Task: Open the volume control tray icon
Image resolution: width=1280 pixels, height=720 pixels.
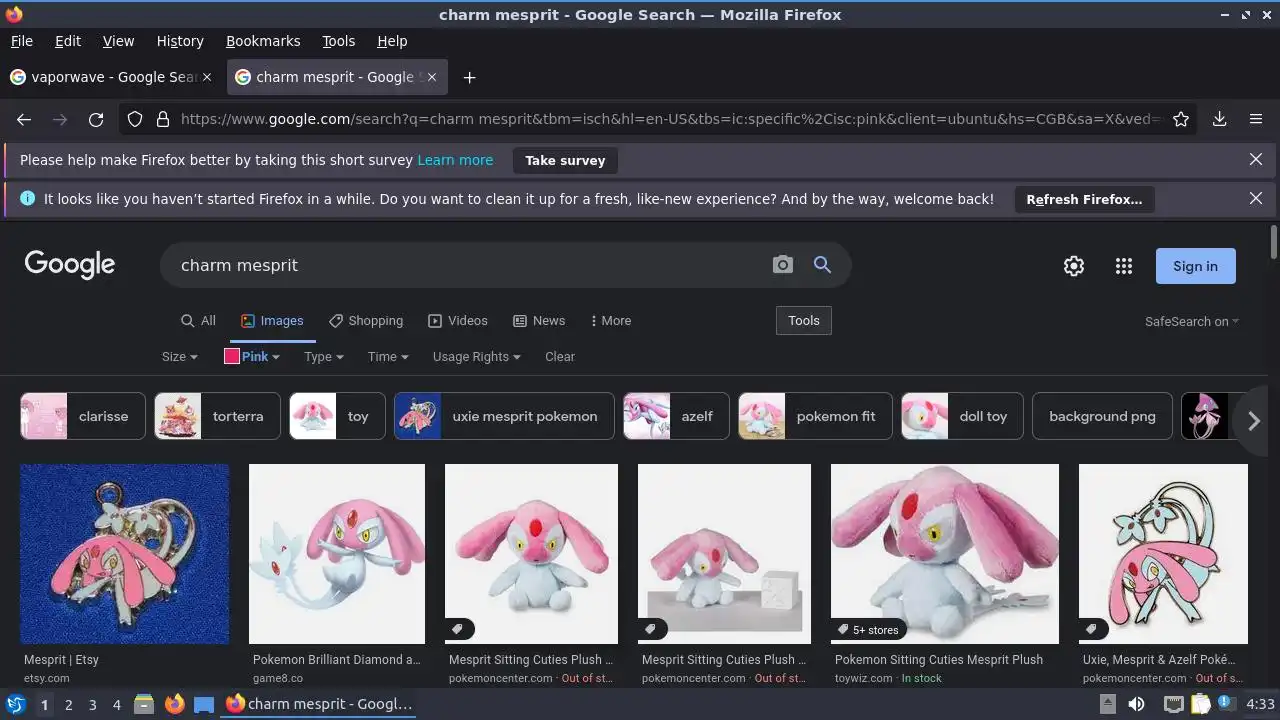Action: pos(1136,704)
